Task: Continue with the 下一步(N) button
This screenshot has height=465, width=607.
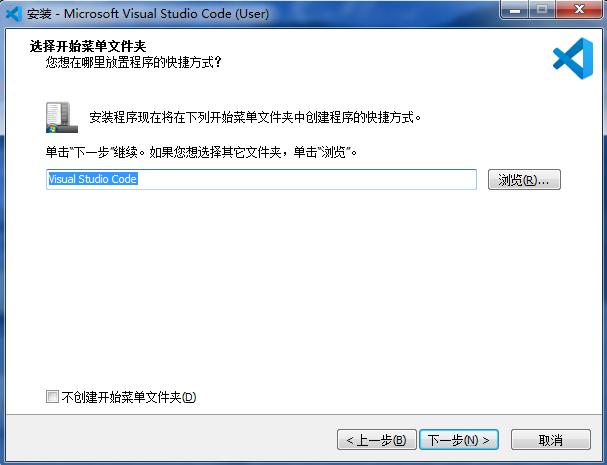Action: click(x=459, y=439)
